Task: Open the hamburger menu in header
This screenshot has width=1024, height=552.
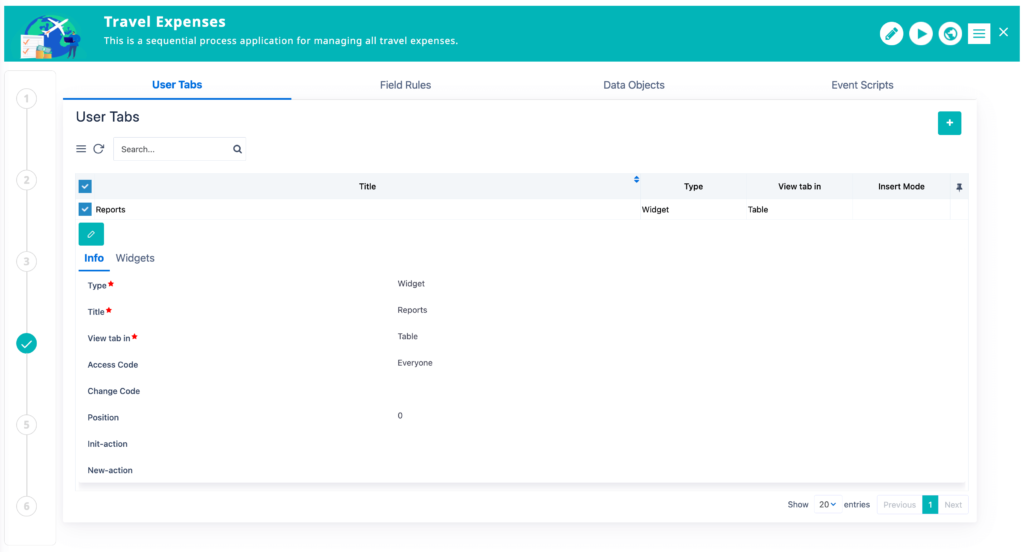Action: tap(978, 33)
